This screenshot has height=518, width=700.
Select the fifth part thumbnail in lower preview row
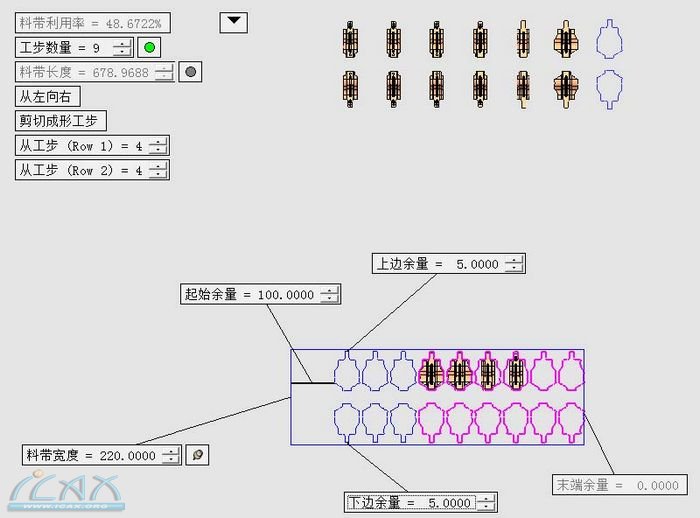(523, 89)
